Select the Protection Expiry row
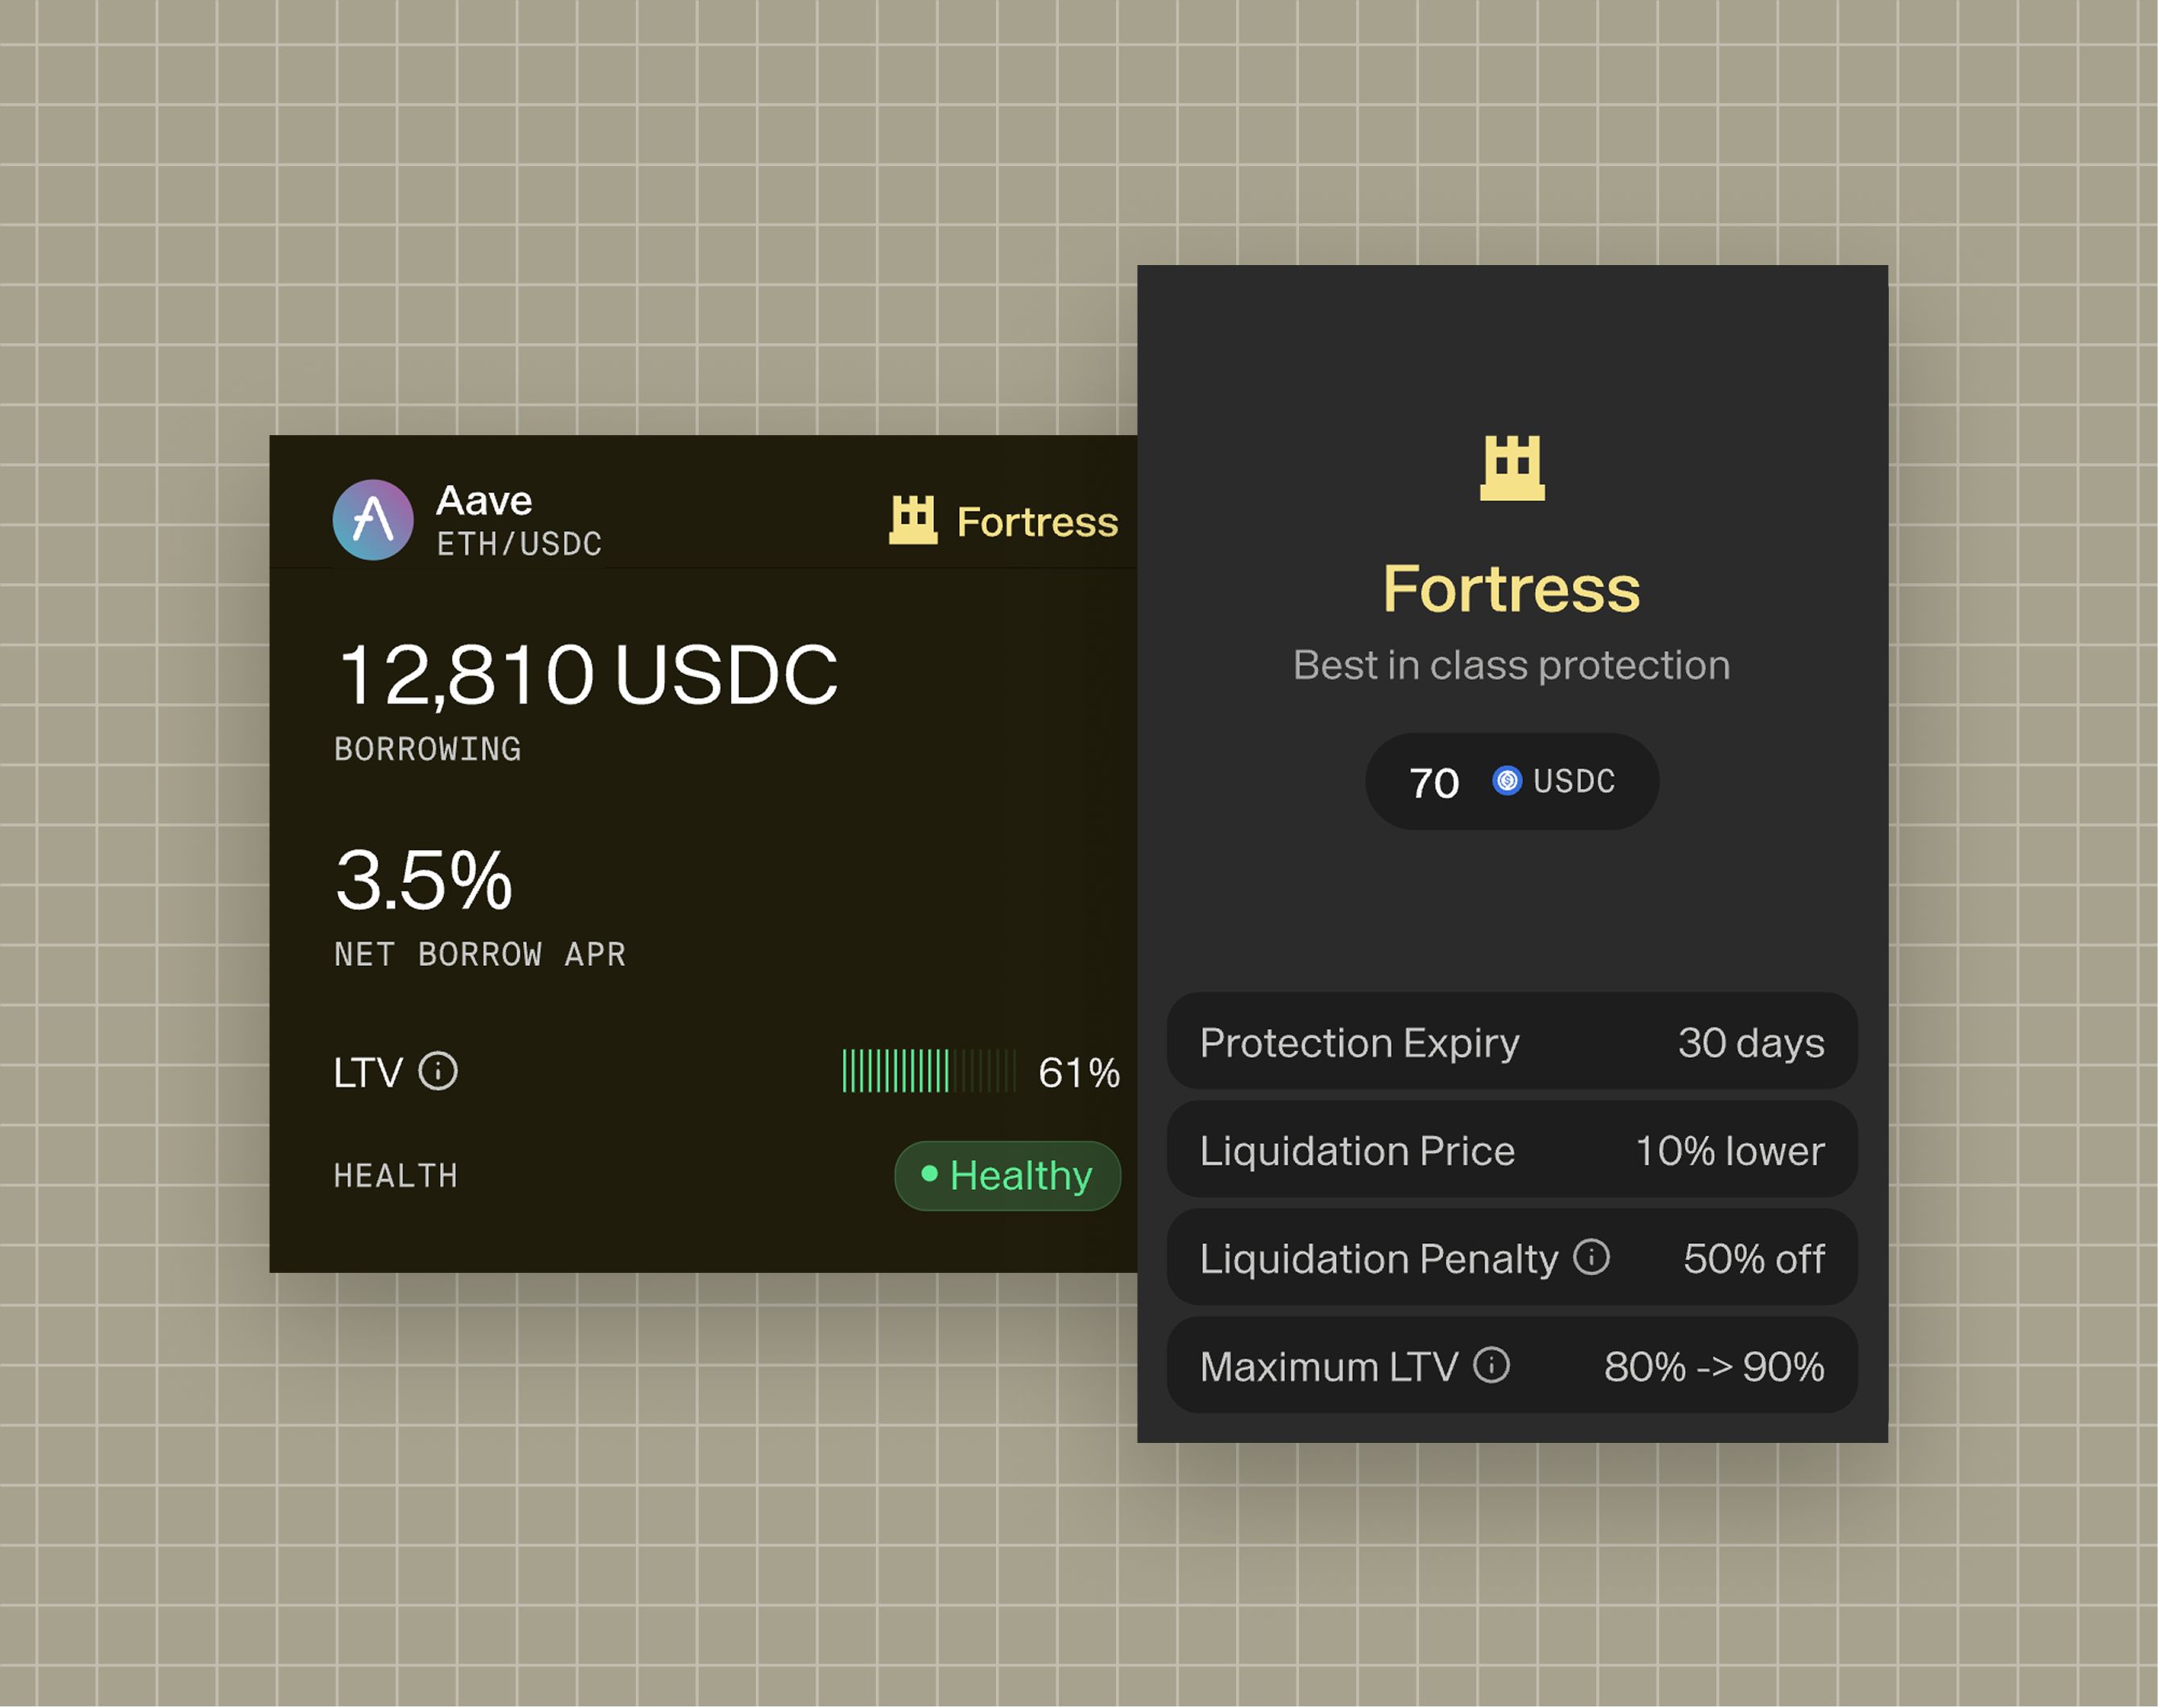 1511,1042
